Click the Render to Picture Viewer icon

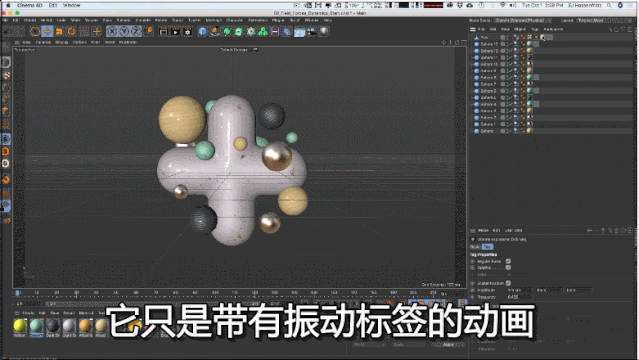tap(175, 31)
